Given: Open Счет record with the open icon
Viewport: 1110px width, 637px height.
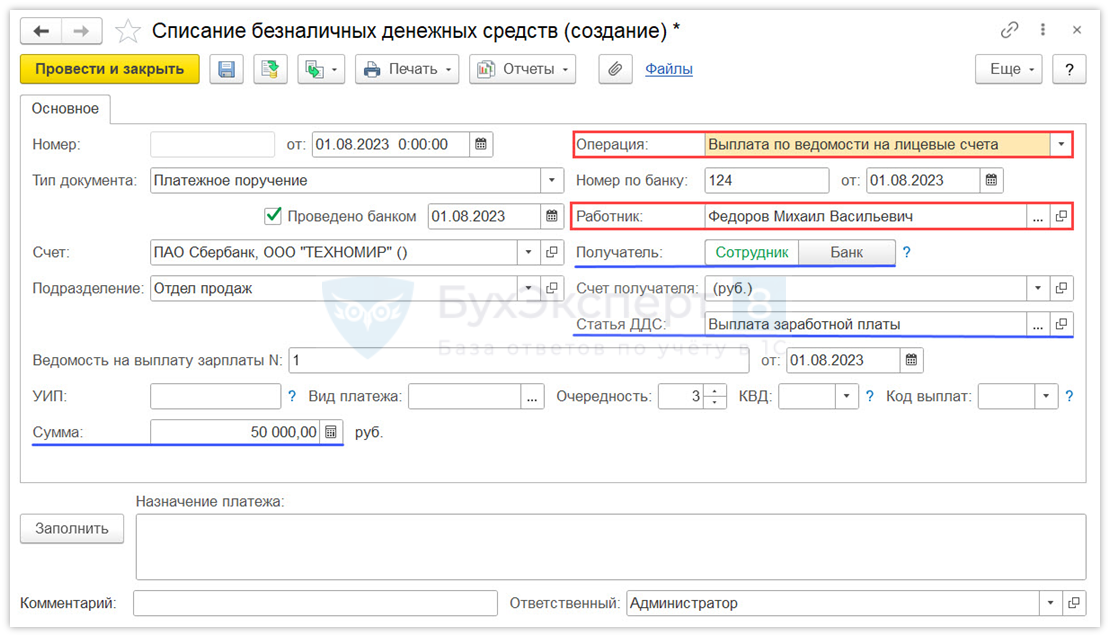Looking at the screenshot, I should [551, 253].
